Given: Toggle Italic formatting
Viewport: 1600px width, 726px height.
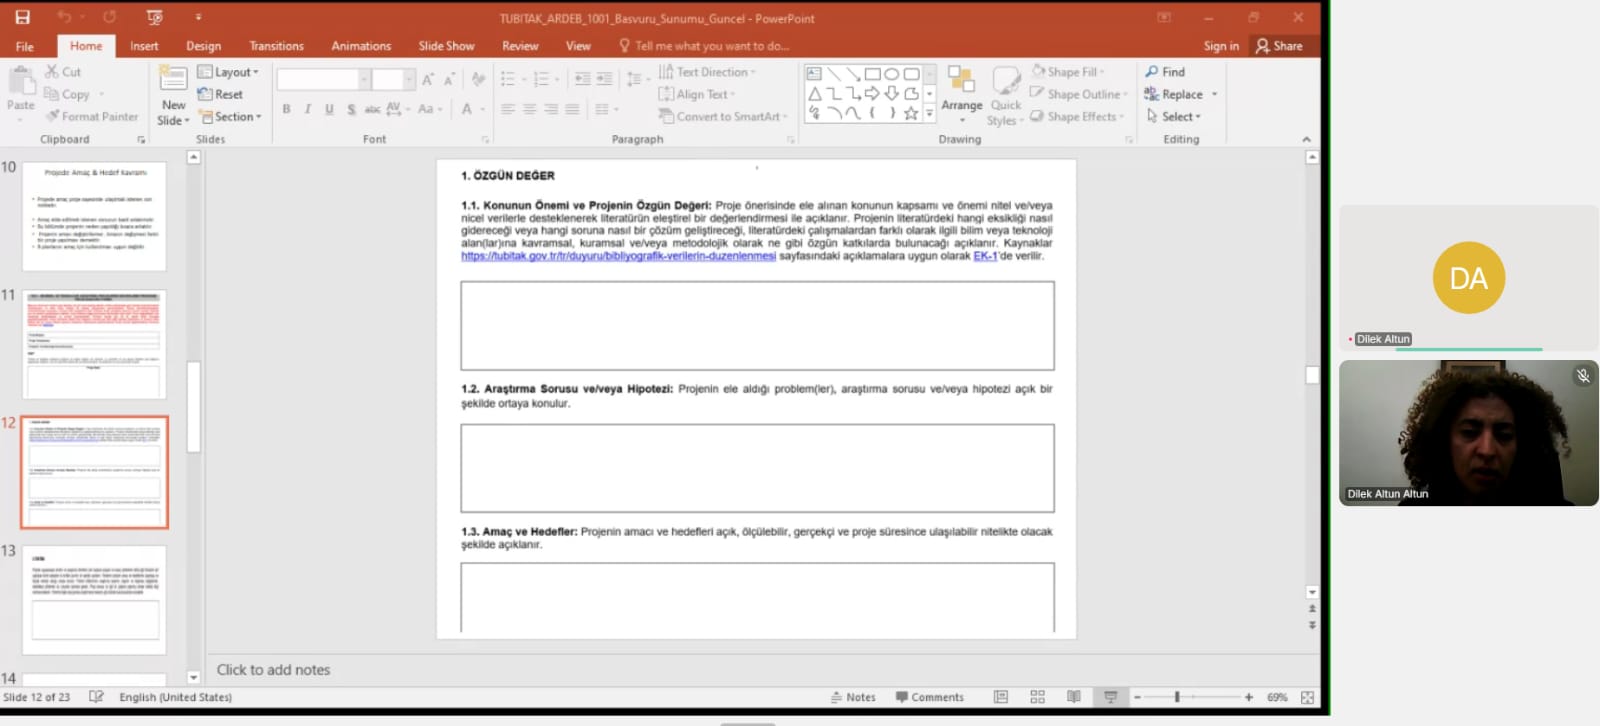Looking at the screenshot, I should (x=307, y=109).
